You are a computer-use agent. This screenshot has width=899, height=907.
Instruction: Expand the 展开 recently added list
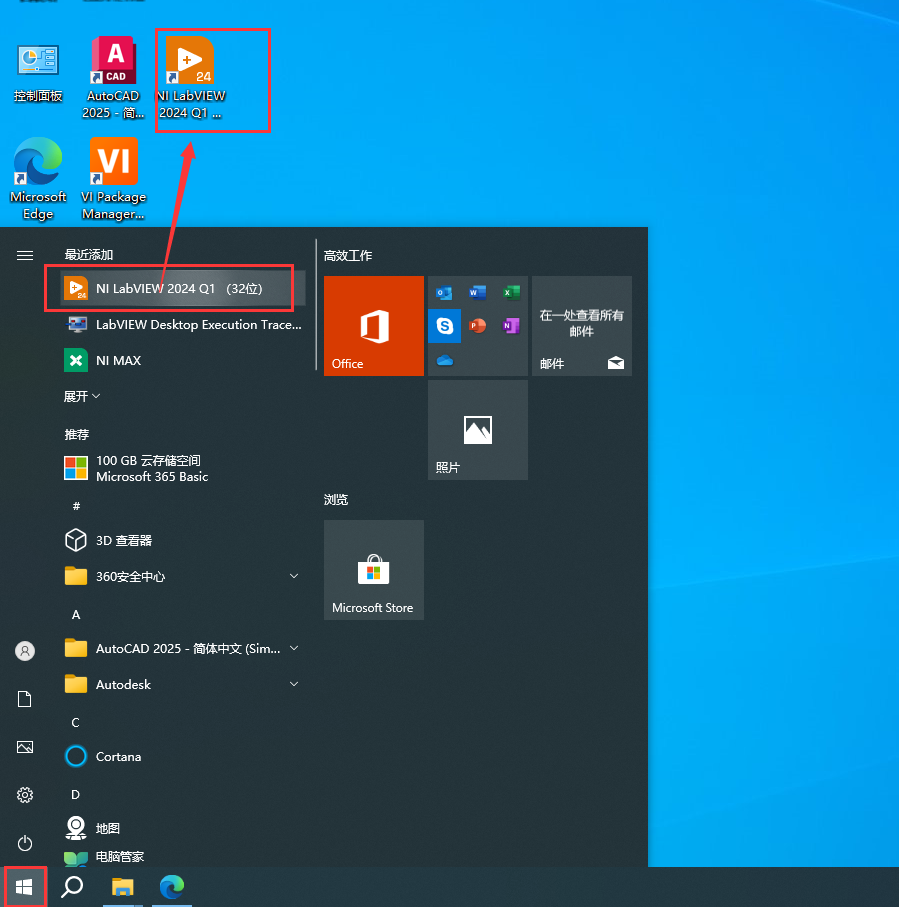82,396
